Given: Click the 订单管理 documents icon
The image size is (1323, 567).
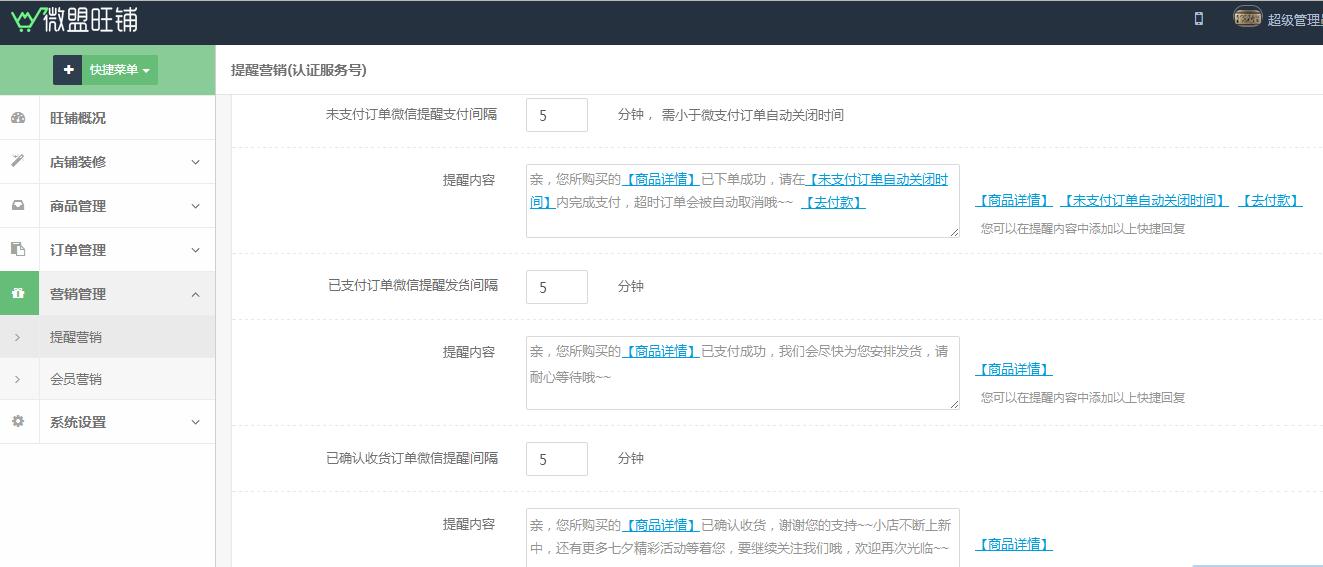Looking at the screenshot, I should (18, 250).
